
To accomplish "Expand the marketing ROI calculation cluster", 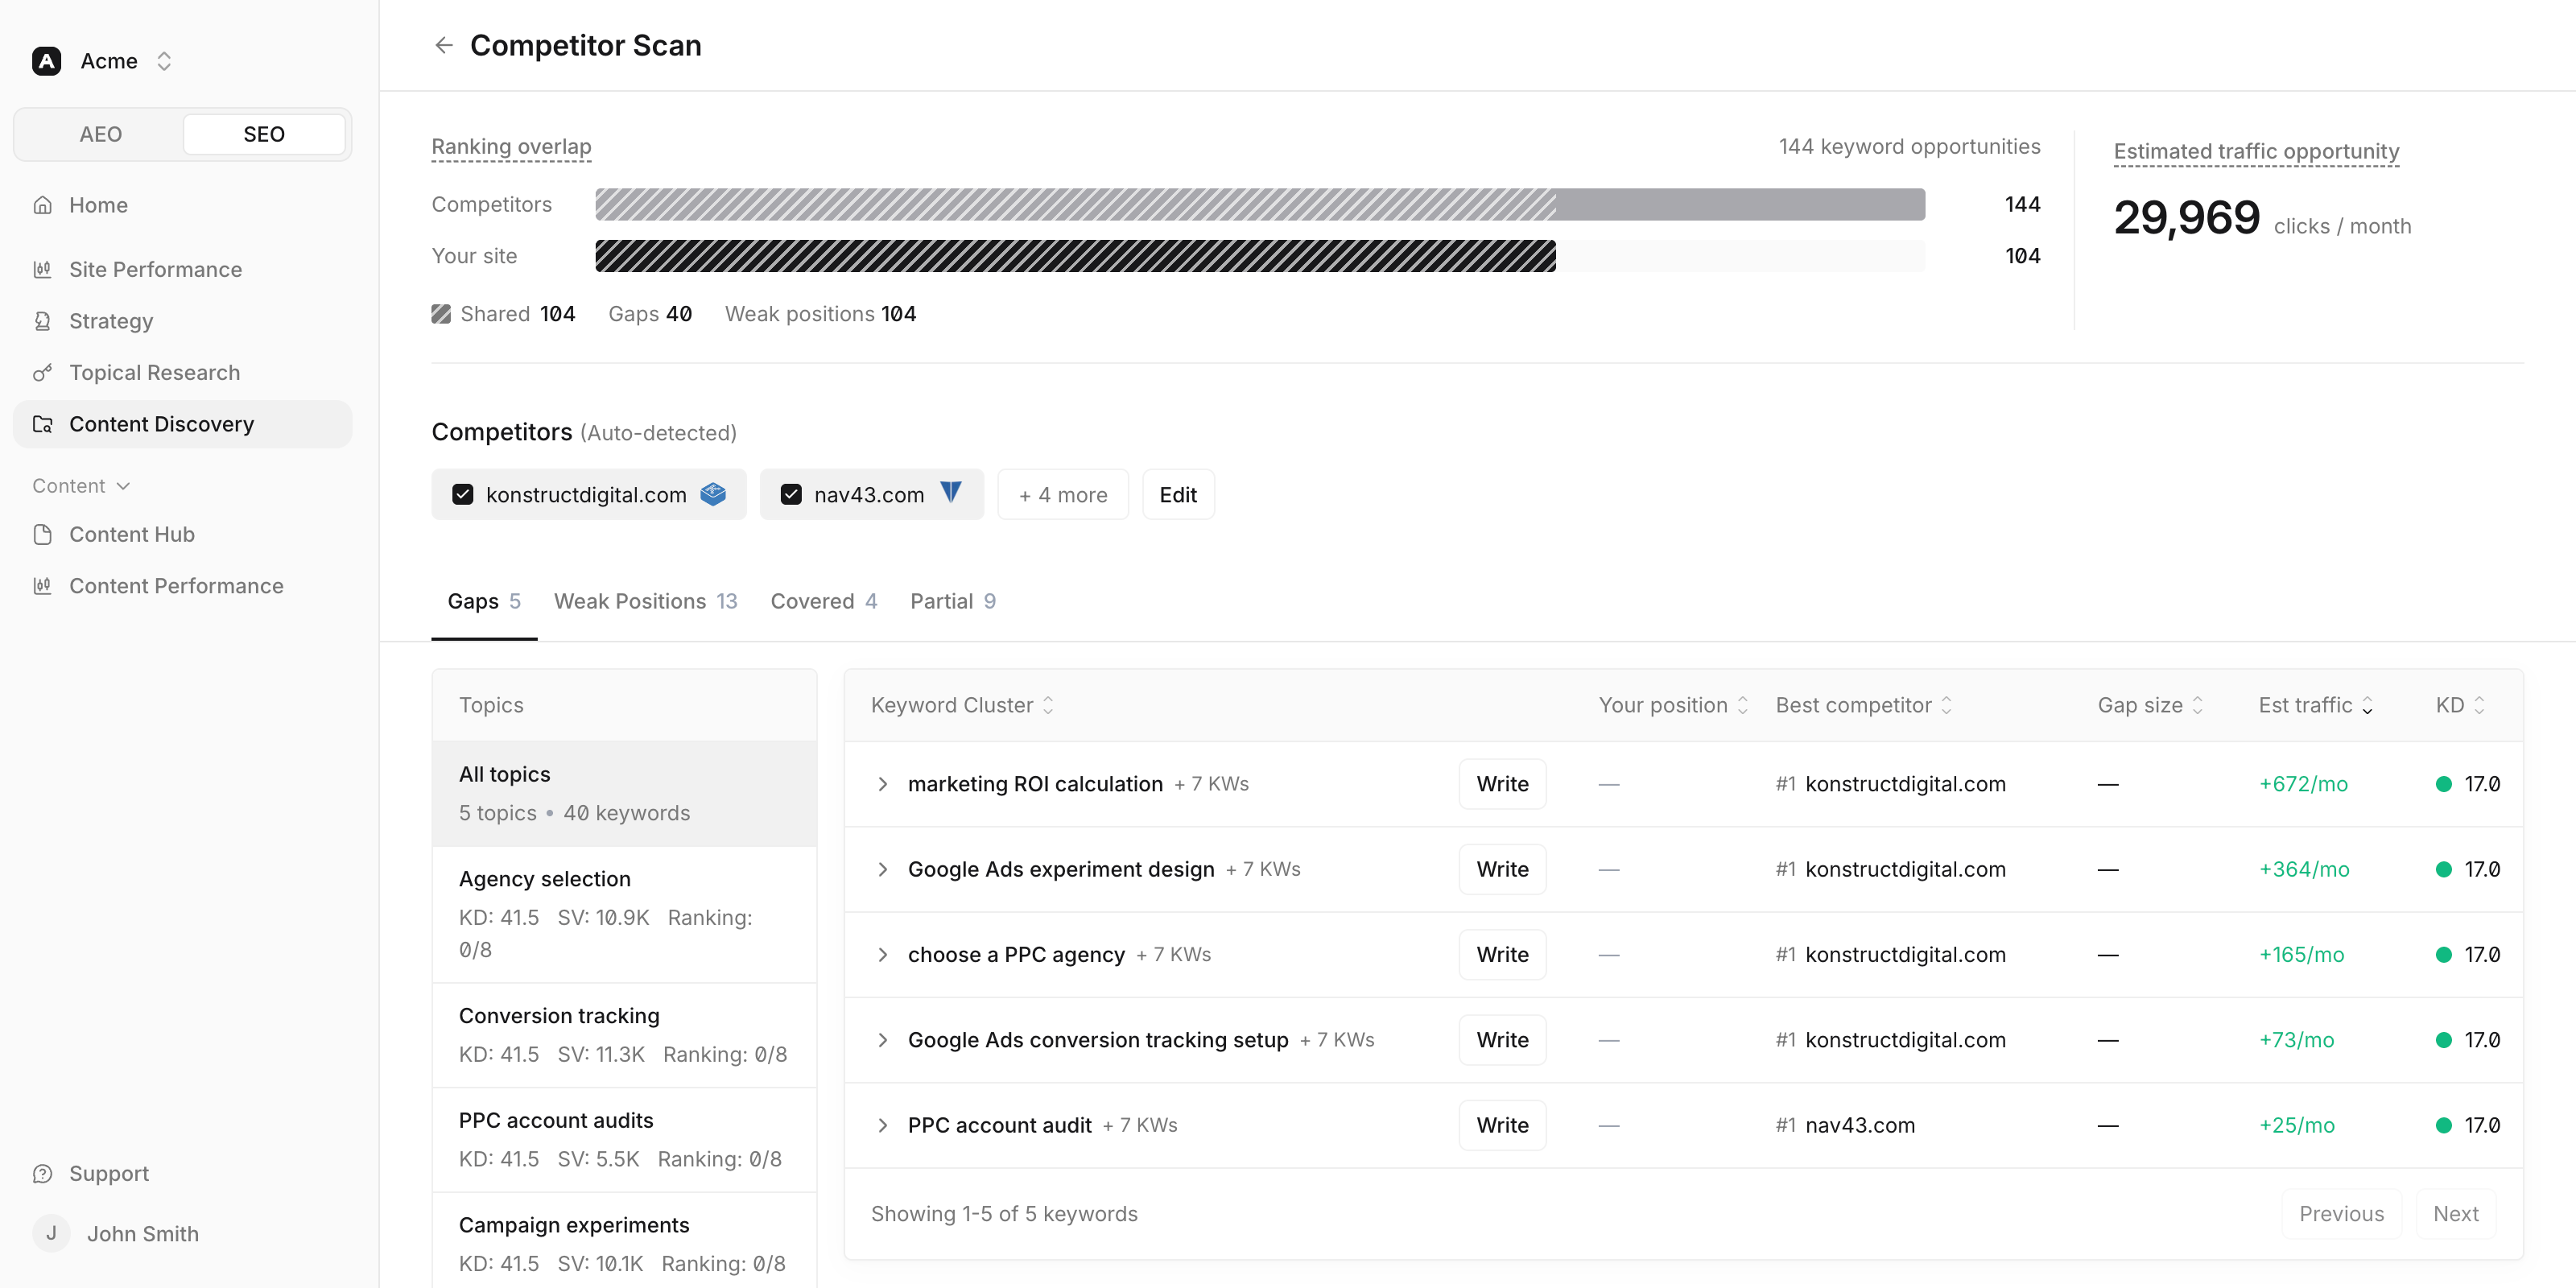I will (882, 784).
